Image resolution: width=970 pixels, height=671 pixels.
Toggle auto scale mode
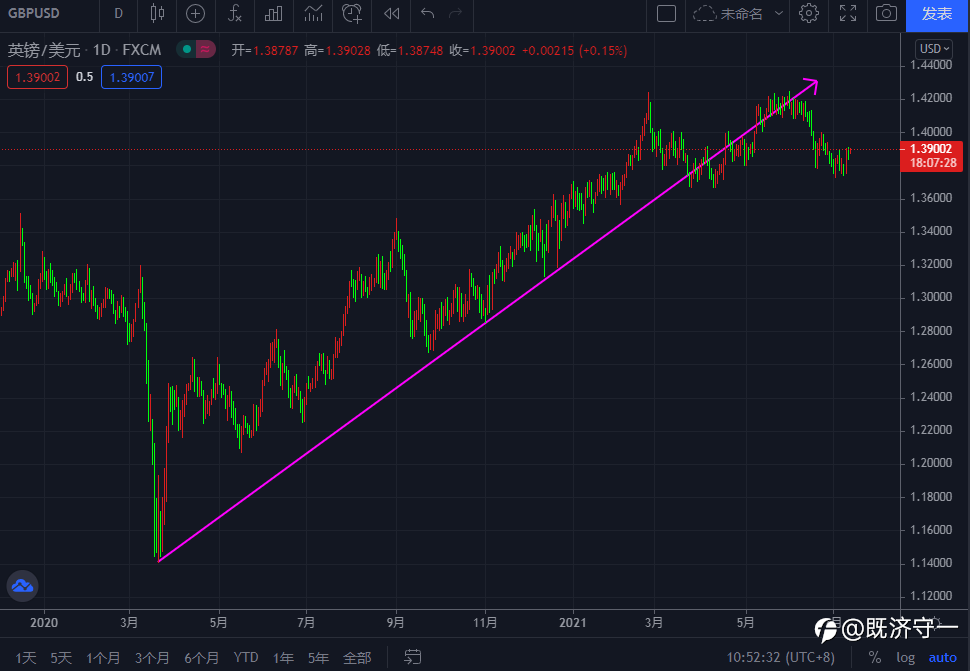pyautogui.click(x=942, y=657)
